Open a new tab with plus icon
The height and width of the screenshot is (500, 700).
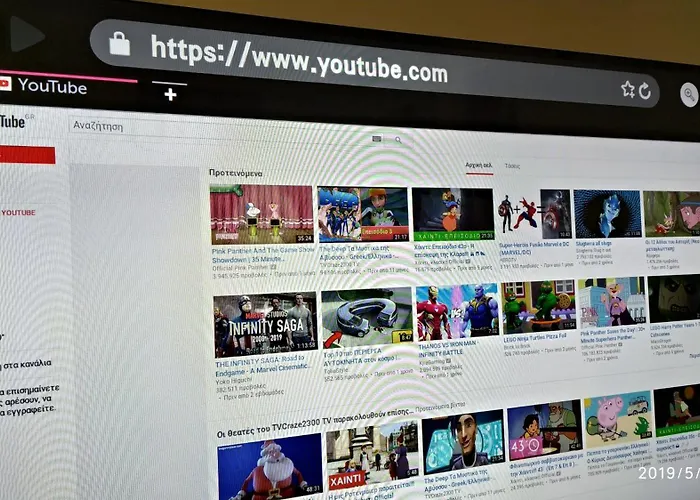click(170, 94)
